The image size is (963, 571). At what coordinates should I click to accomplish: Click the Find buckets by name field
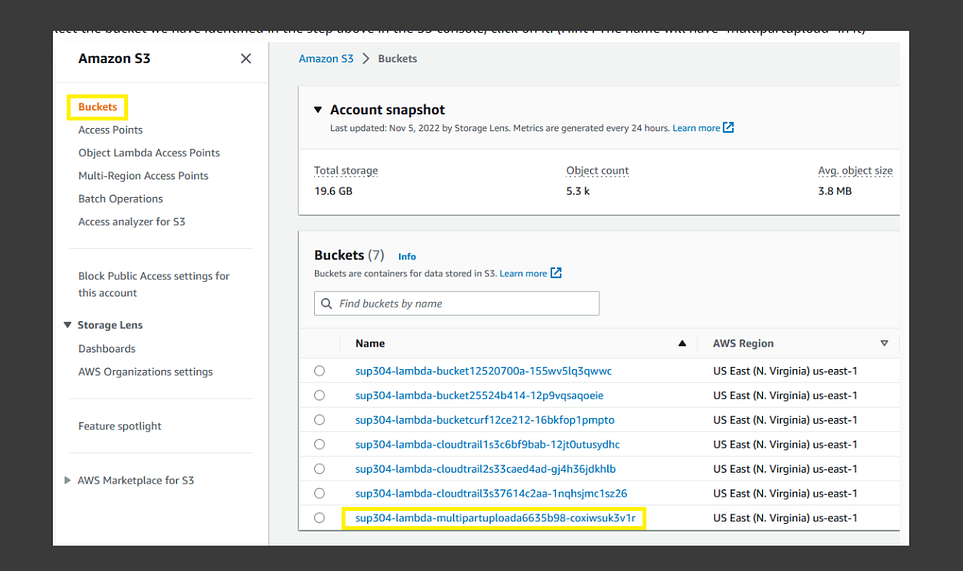tap(465, 304)
